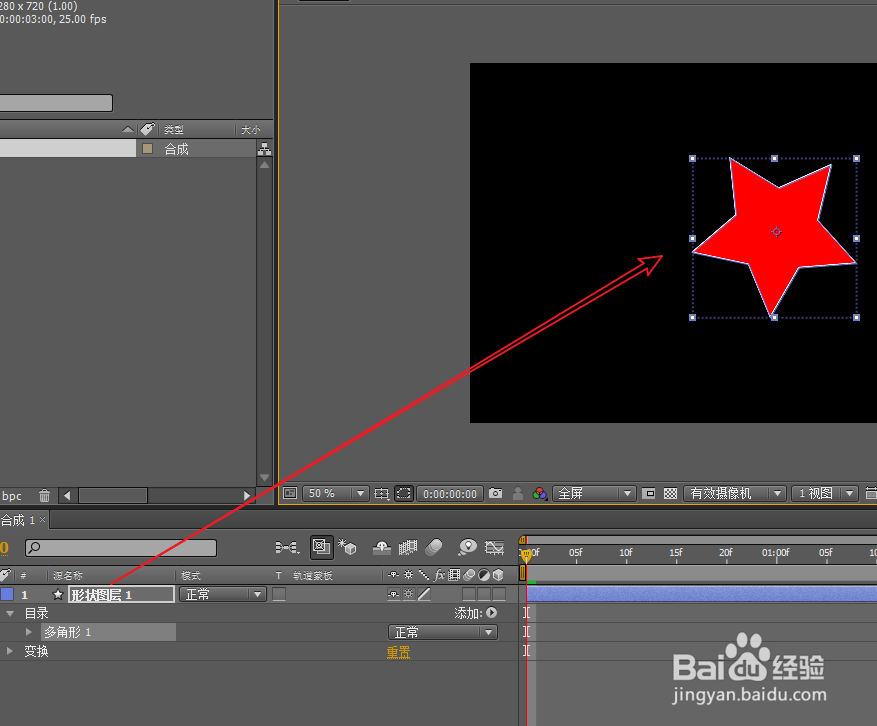
Task: Toggle region of interest icon
Action: tap(649, 493)
